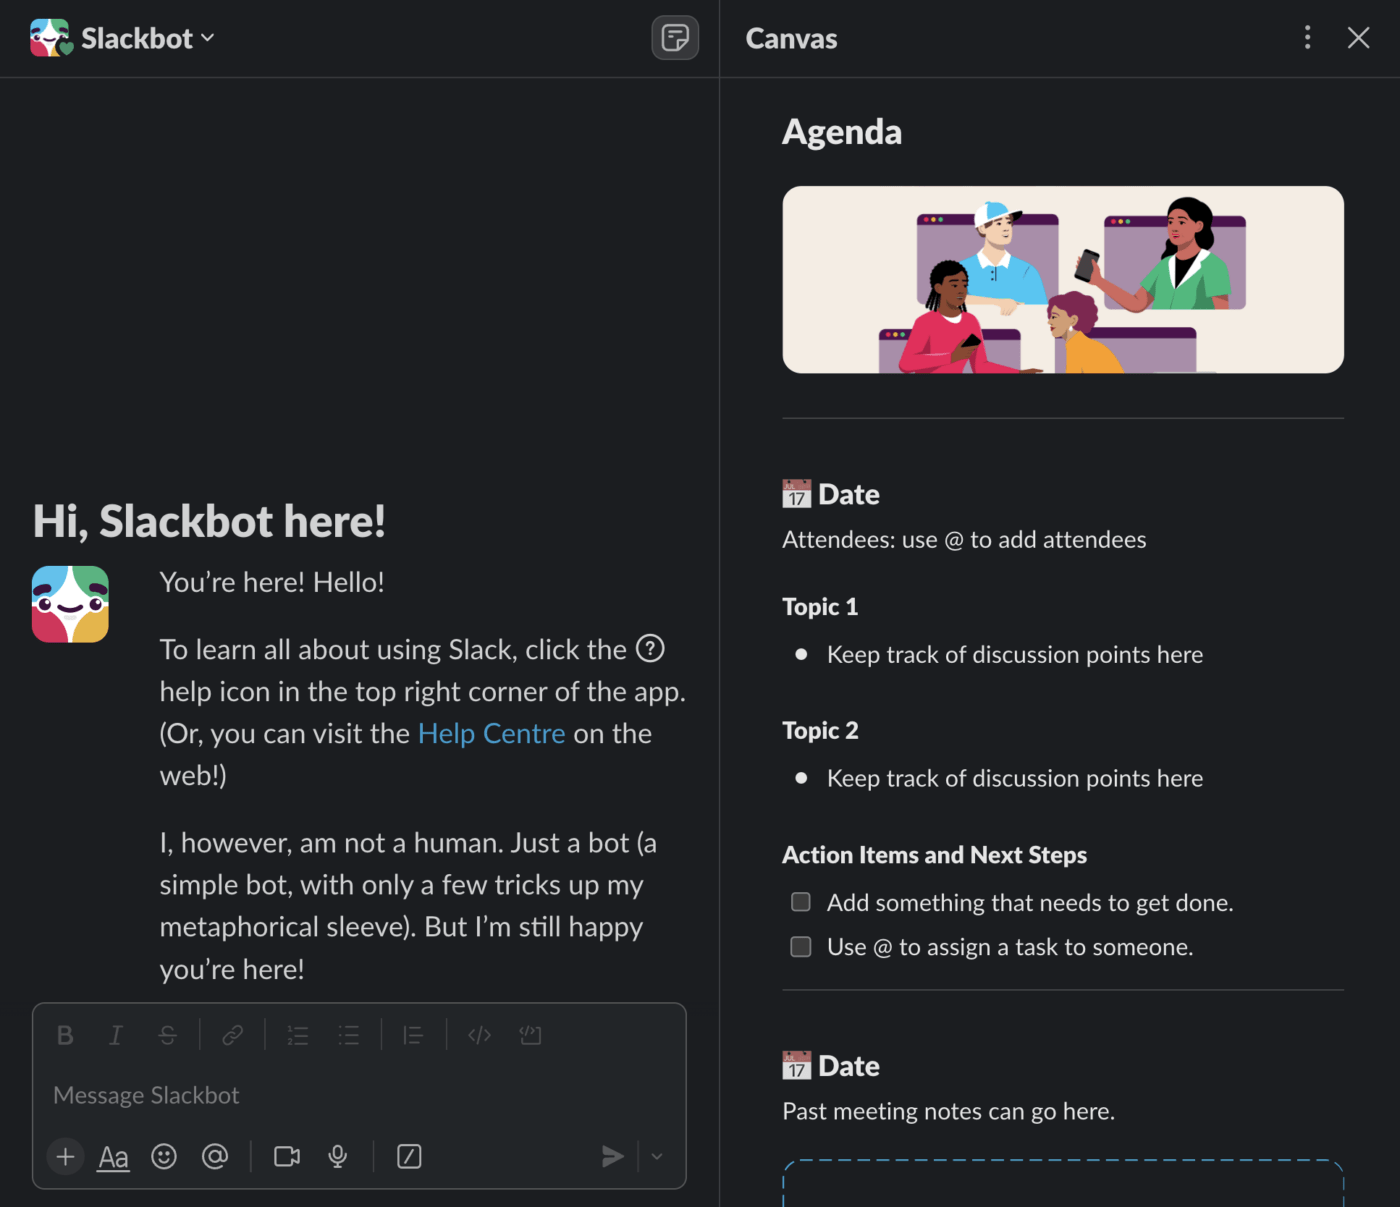The image size is (1400, 1207).
Task: Record a video clip
Action: pos(287,1157)
